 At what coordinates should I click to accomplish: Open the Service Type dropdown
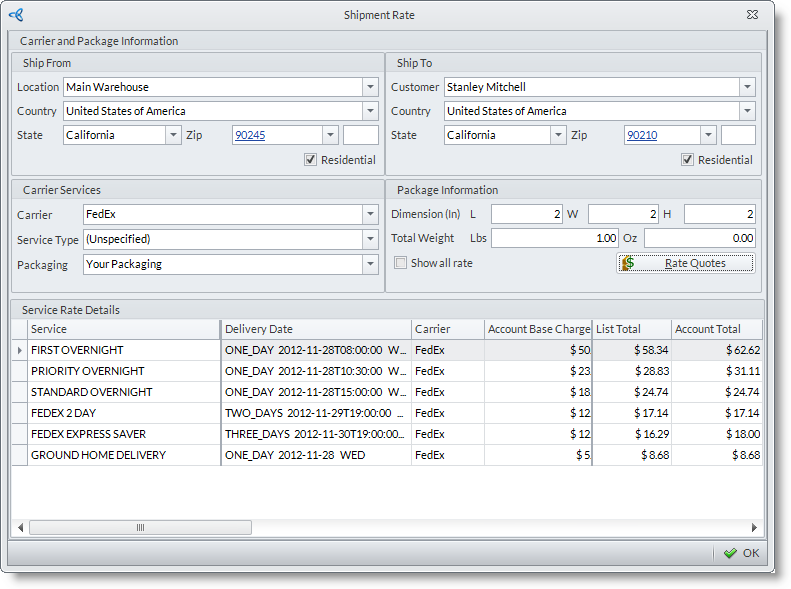click(370, 239)
